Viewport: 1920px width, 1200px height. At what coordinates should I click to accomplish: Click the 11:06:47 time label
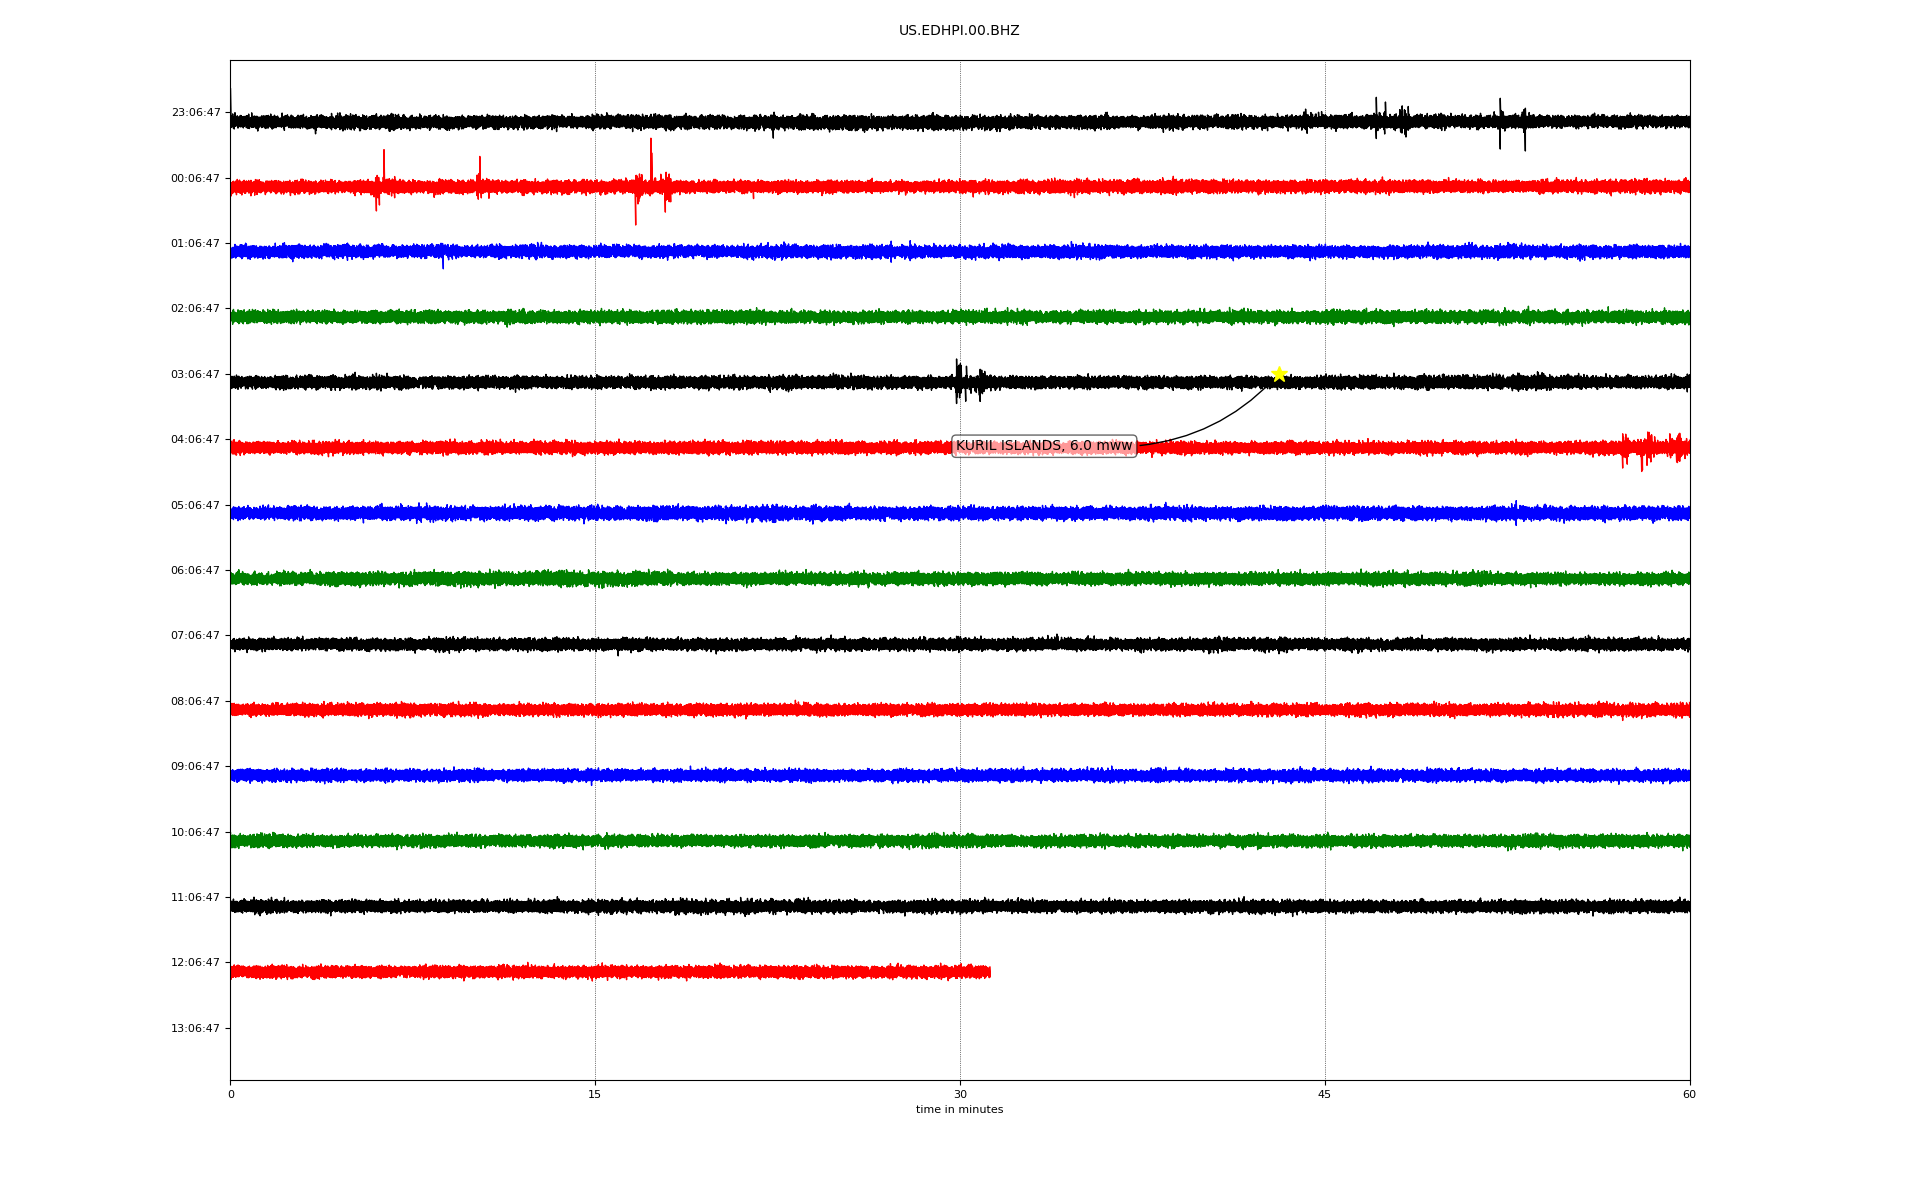pyautogui.click(x=196, y=898)
